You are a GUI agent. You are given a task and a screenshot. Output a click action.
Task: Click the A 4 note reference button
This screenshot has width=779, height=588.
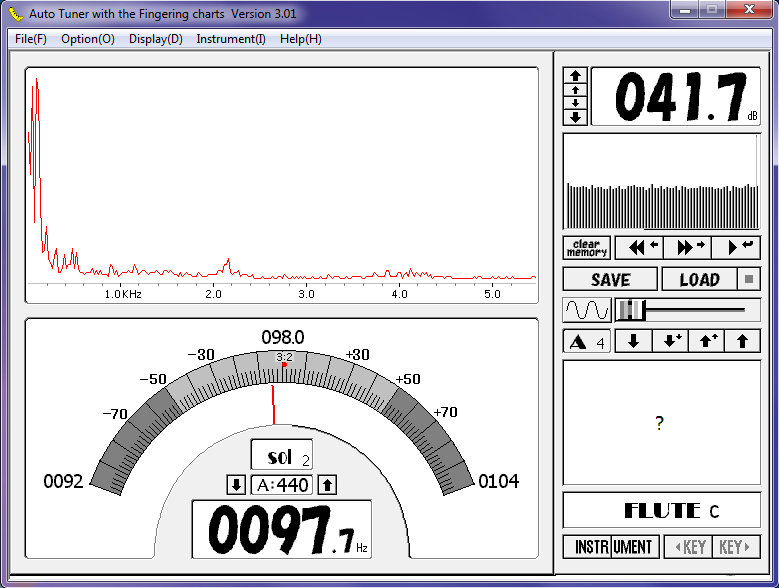(586, 342)
